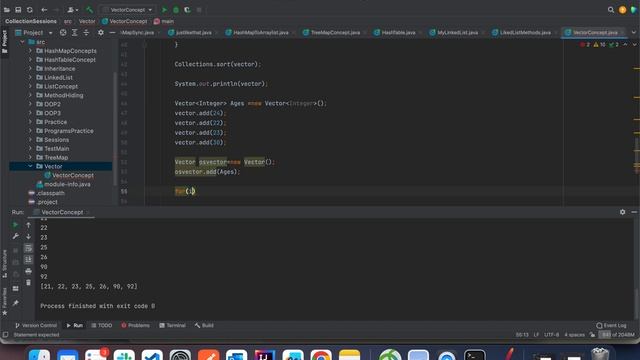The width and height of the screenshot is (640, 360).
Task: Click the errors and warnings inspection widget
Action: click(x=599, y=44)
